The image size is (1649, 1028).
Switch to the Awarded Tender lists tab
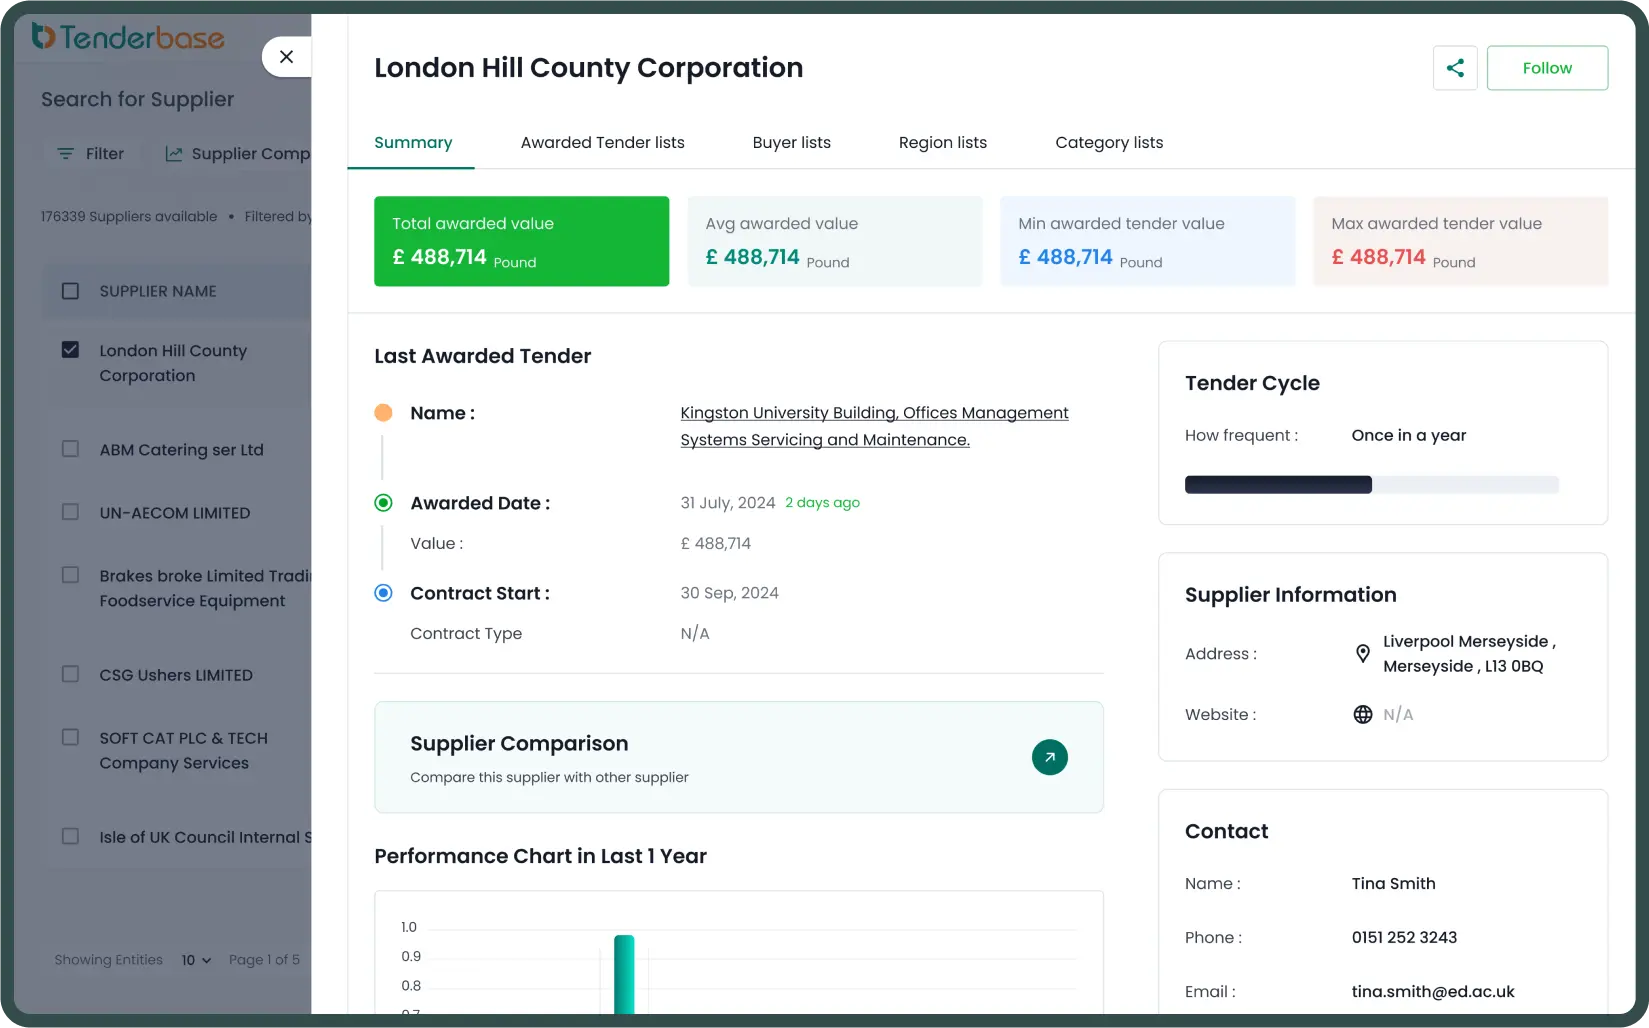tap(602, 142)
